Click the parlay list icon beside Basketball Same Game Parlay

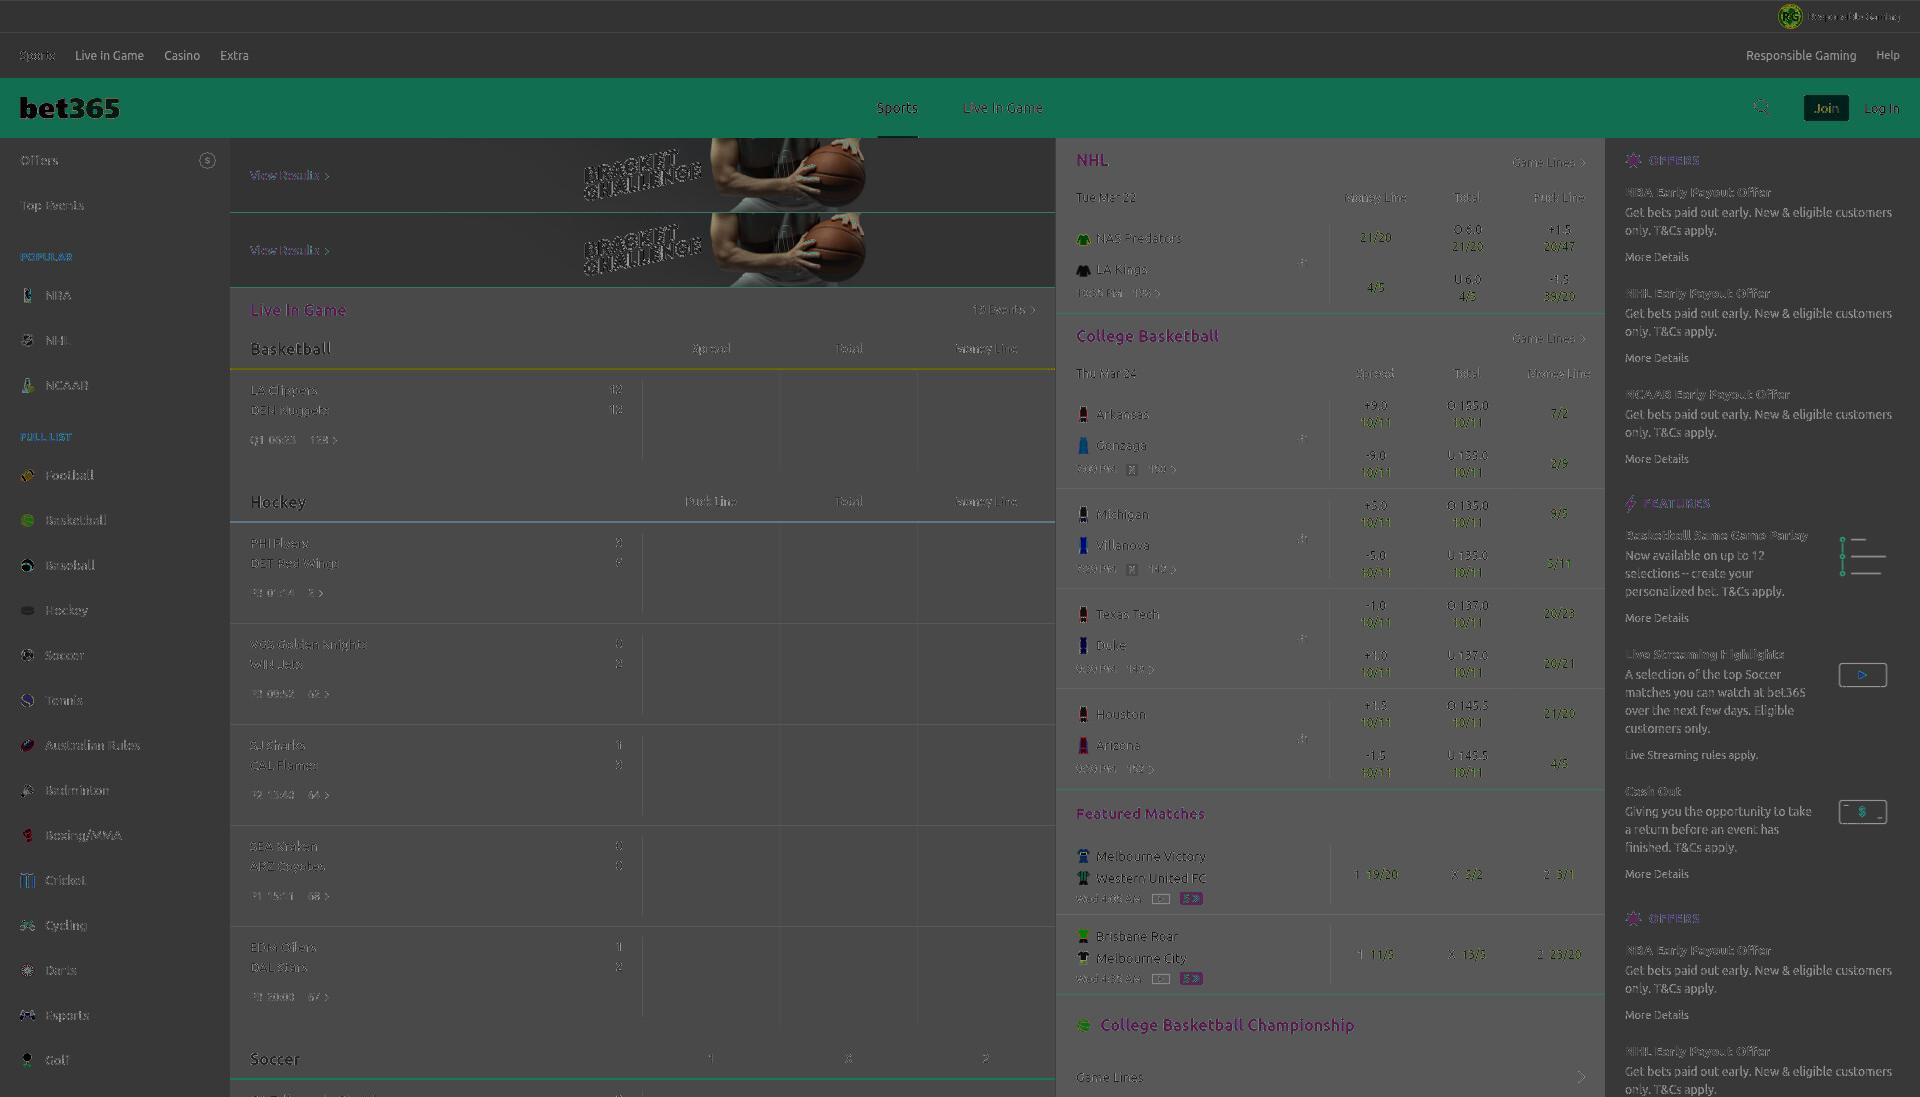(x=1862, y=556)
